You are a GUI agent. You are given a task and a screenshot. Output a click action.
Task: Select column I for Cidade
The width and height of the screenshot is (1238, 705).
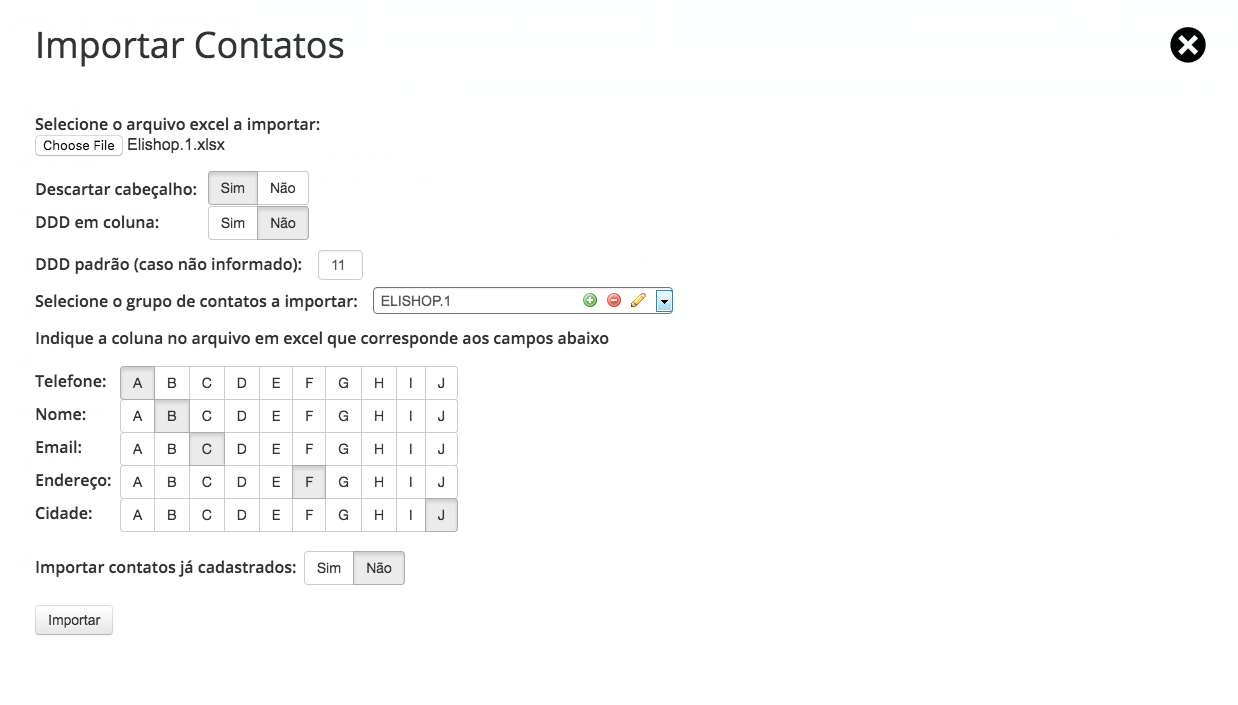click(410, 515)
